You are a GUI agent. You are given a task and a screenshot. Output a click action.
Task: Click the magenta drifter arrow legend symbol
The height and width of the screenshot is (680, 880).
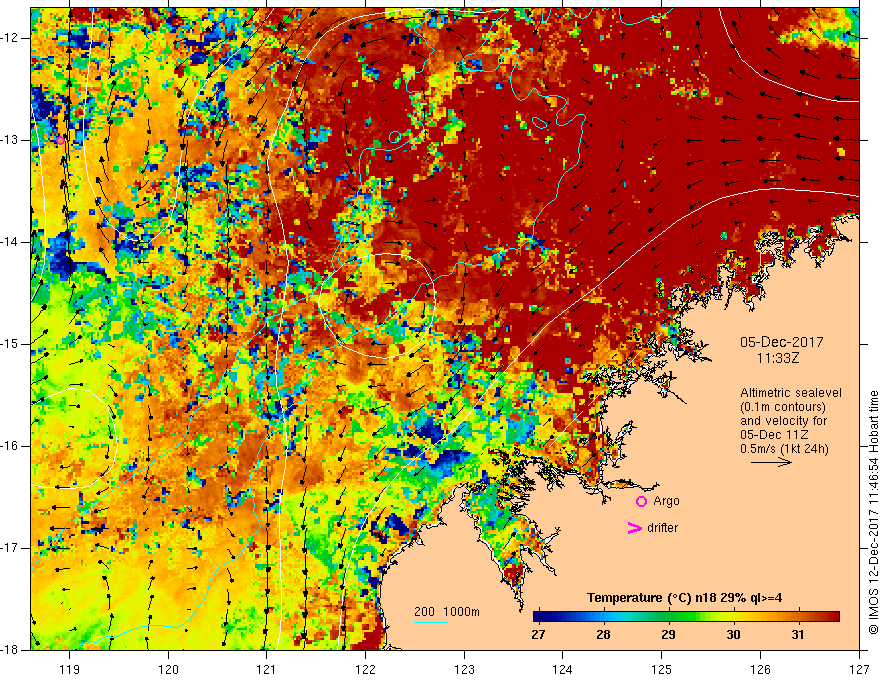634,528
